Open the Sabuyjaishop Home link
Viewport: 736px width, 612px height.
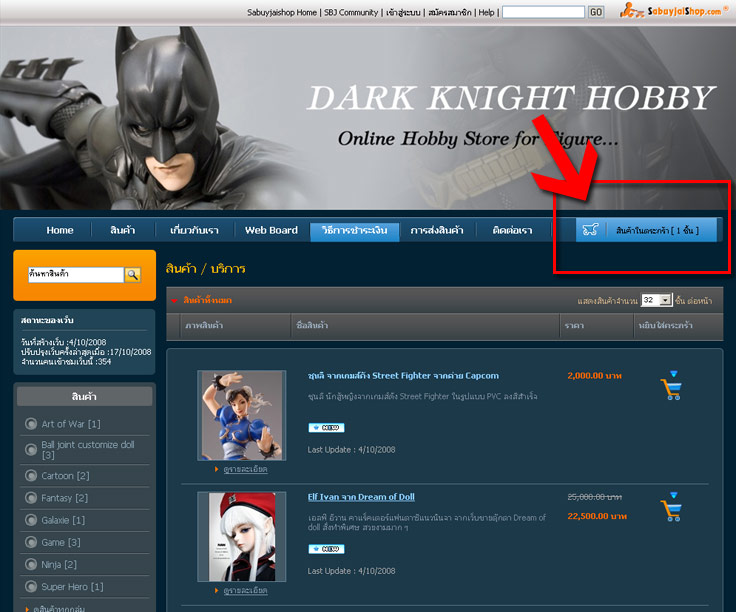click(282, 13)
